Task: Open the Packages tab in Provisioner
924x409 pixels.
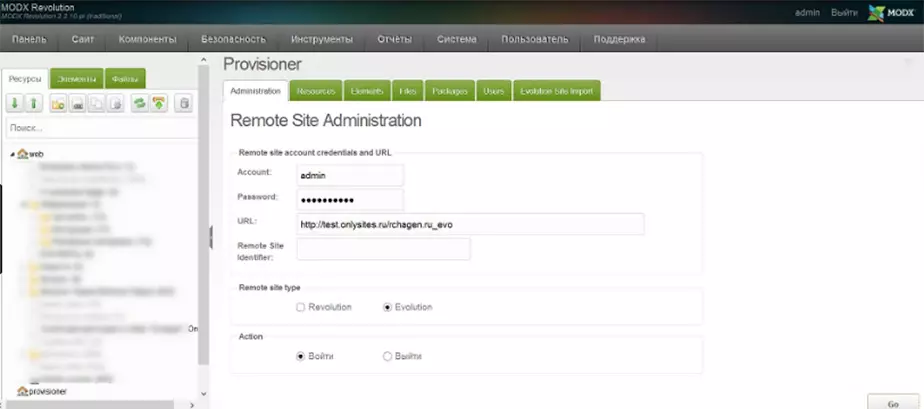Action: pos(450,91)
